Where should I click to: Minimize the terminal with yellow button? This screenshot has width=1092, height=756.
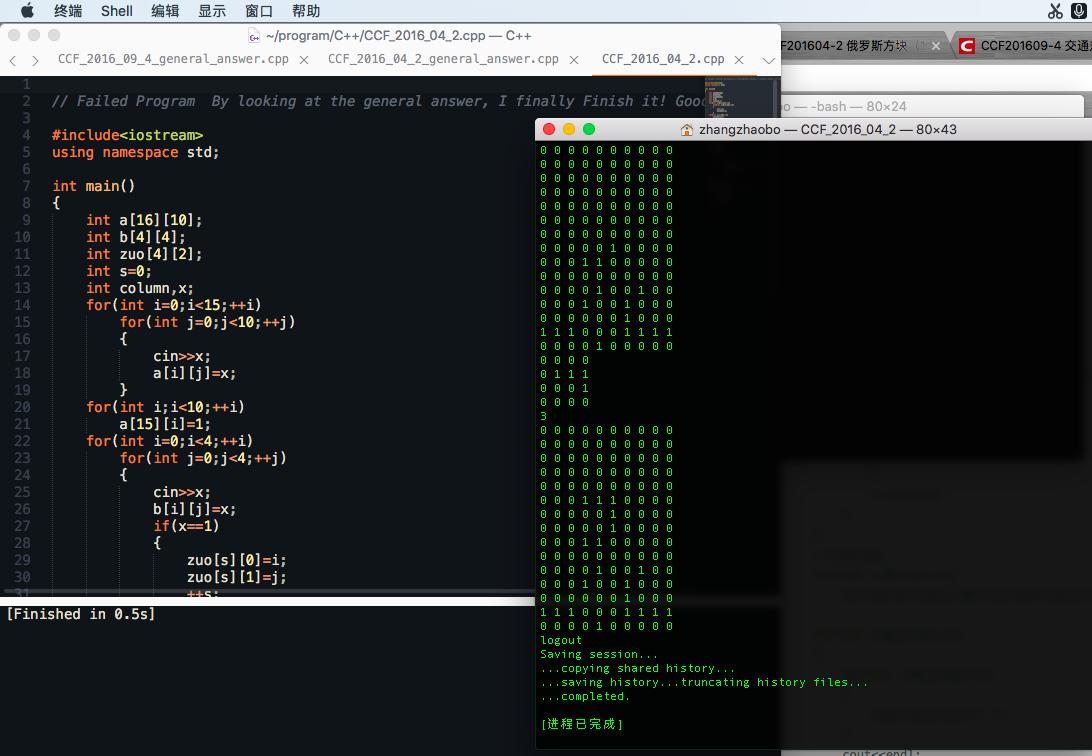[x=569, y=129]
